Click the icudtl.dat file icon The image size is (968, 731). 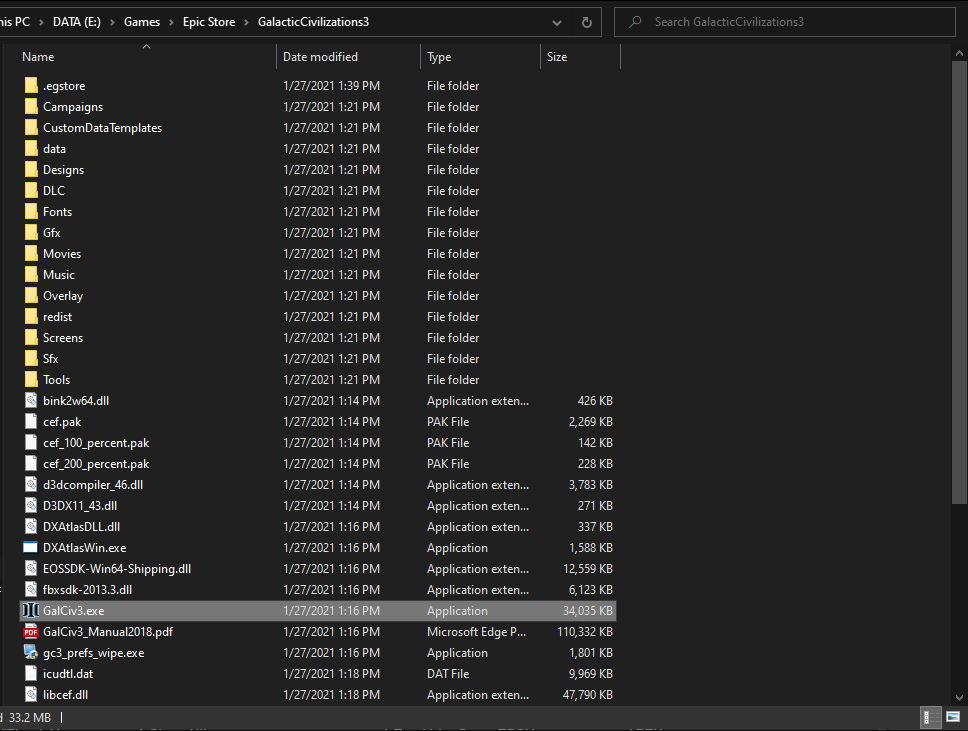coord(31,673)
